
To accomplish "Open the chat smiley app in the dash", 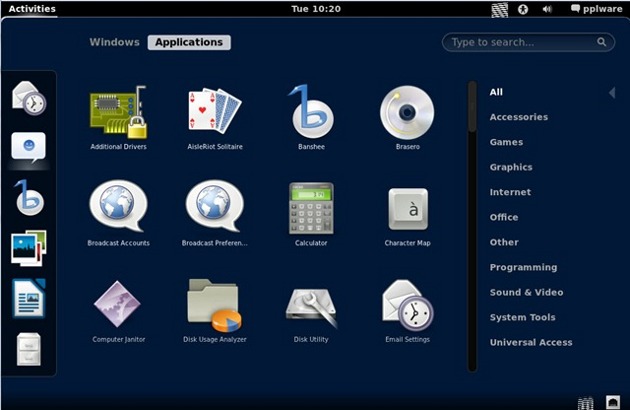I will tap(29, 148).
